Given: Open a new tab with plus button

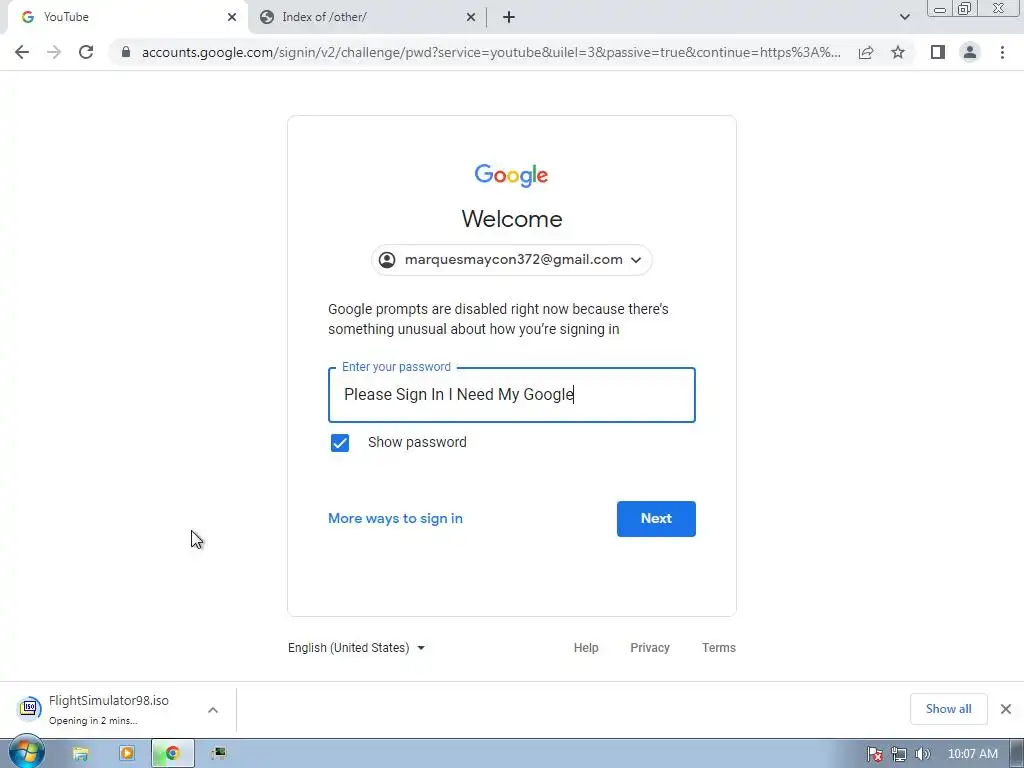Looking at the screenshot, I should pyautogui.click(x=509, y=17).
